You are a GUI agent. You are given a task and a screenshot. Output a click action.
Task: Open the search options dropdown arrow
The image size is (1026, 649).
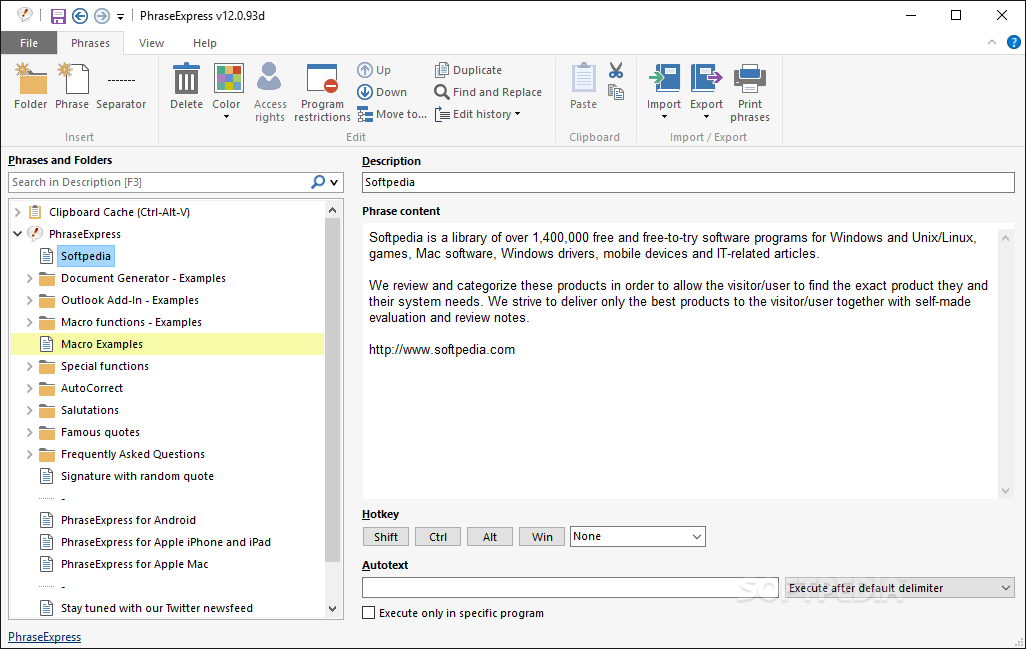tap(334, 183)
